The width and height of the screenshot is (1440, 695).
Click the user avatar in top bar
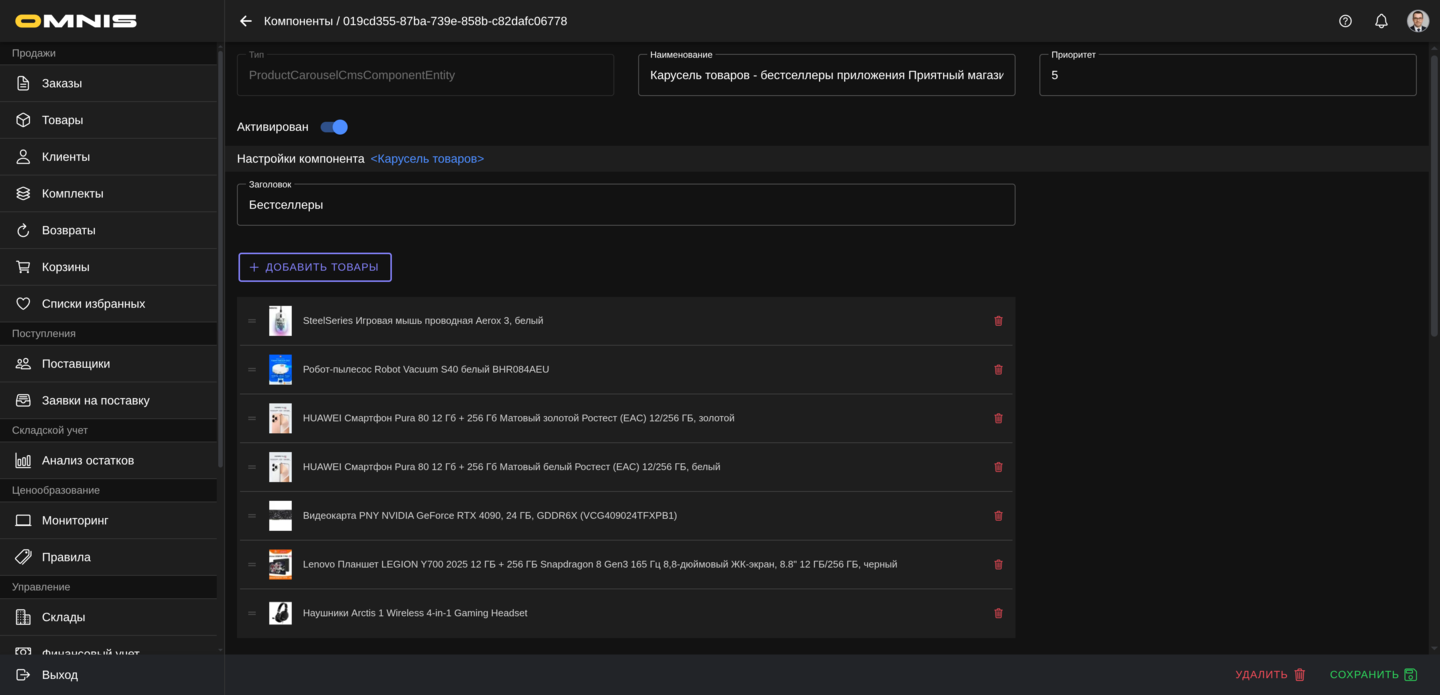1417,21
